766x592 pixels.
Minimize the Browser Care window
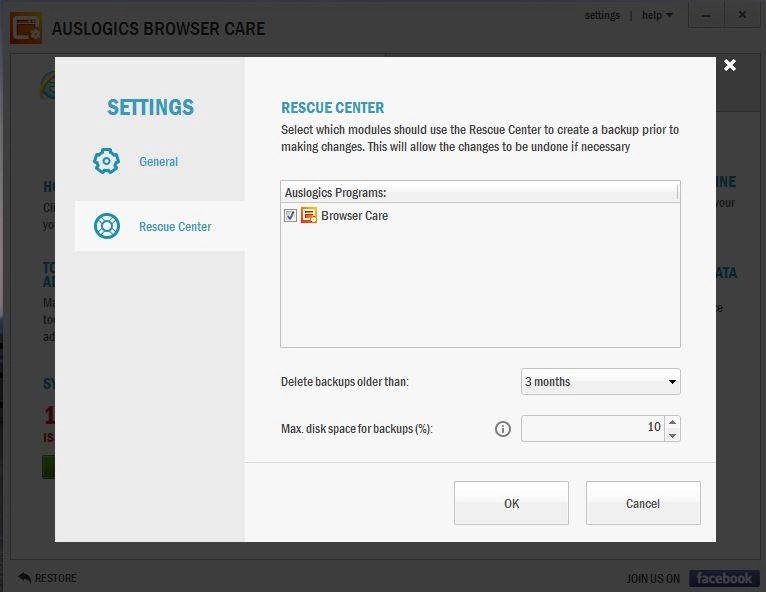pos(706,15)
